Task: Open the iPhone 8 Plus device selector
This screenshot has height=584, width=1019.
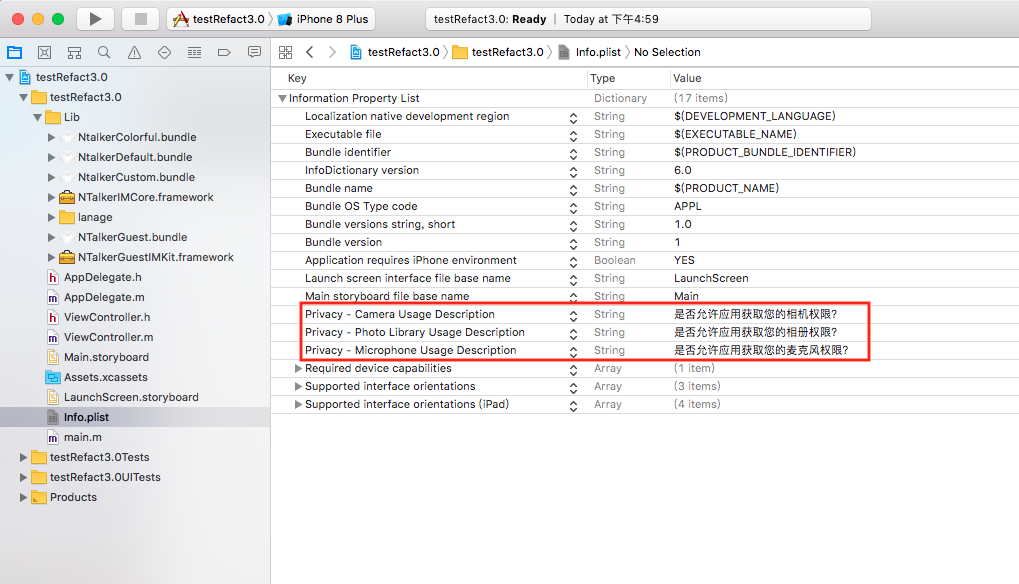Action: point(323,19)
